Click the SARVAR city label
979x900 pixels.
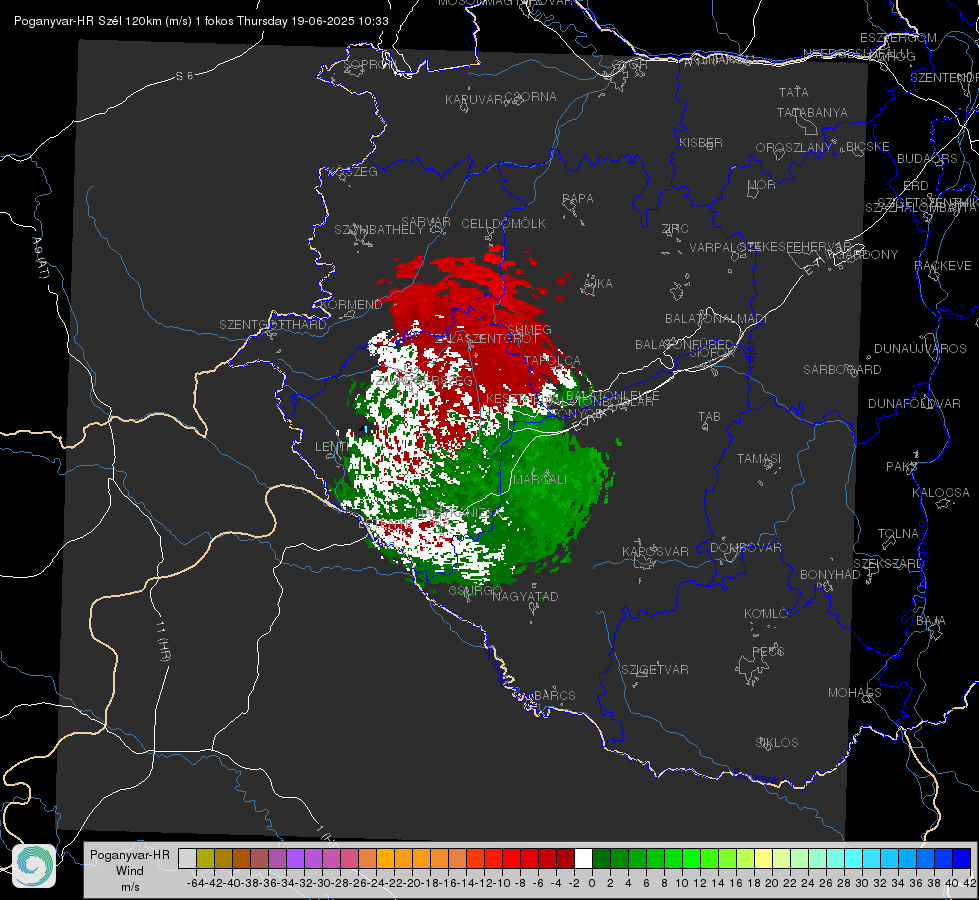click(x=426, y=222)
